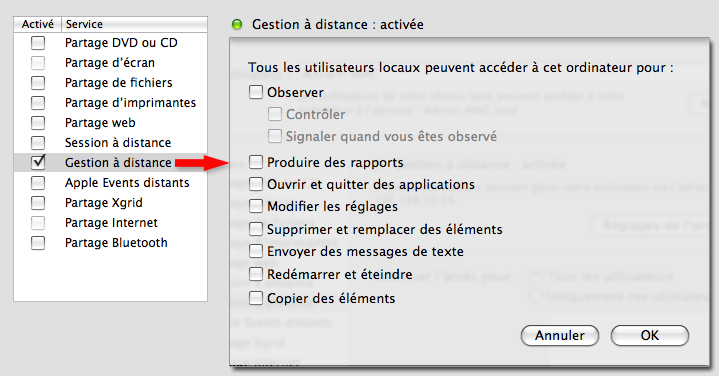The height and width of the screenshot is (376, 719).
Task: Enable Modifier les réglages checkbox
Action: tap(256, 206)
